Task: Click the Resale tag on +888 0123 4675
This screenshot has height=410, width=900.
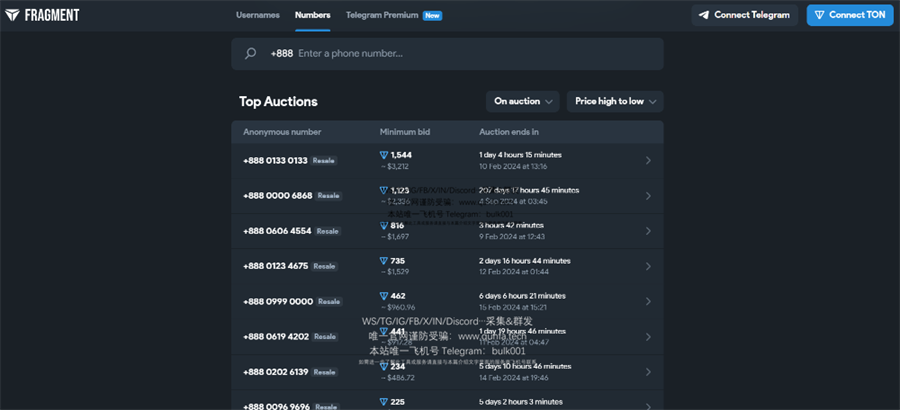Action: (x=324, y=266)
